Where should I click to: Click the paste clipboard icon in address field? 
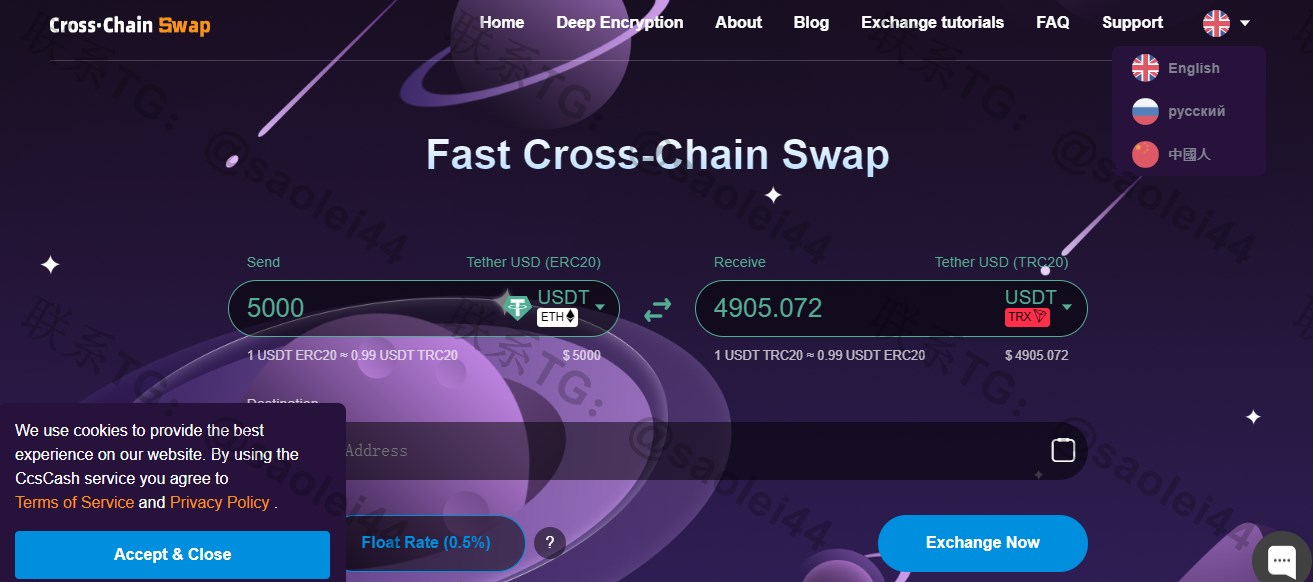tap(1063, 450)
